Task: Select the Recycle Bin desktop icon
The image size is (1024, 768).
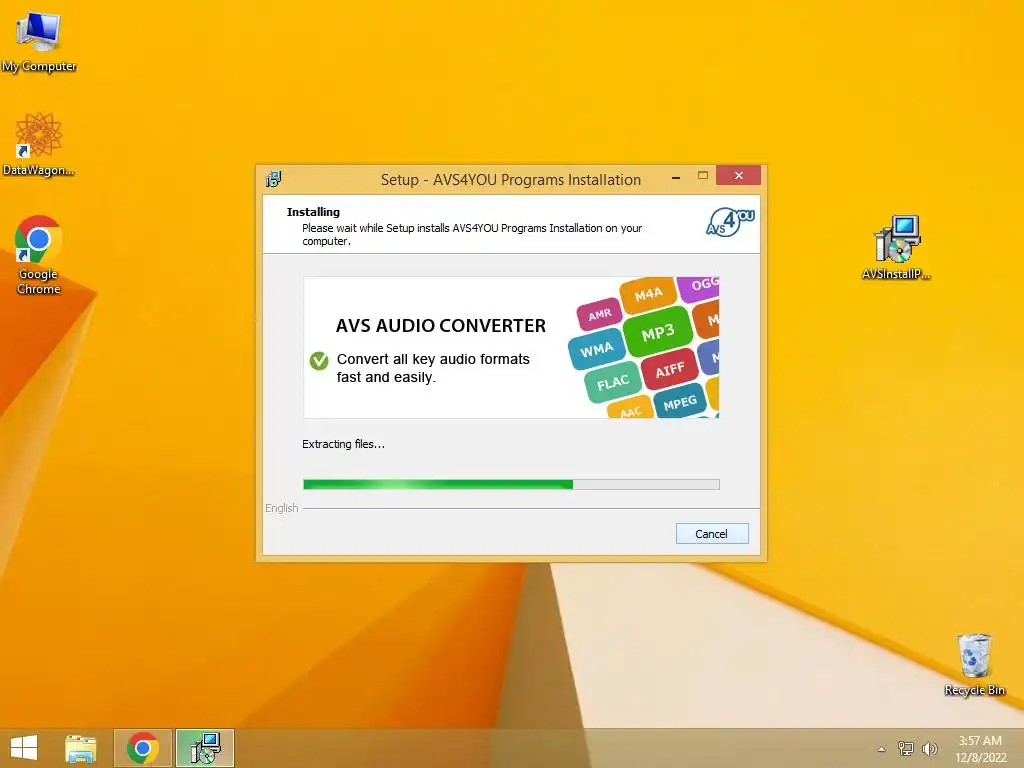Action: pyautogui.click(x=974, y=664)
